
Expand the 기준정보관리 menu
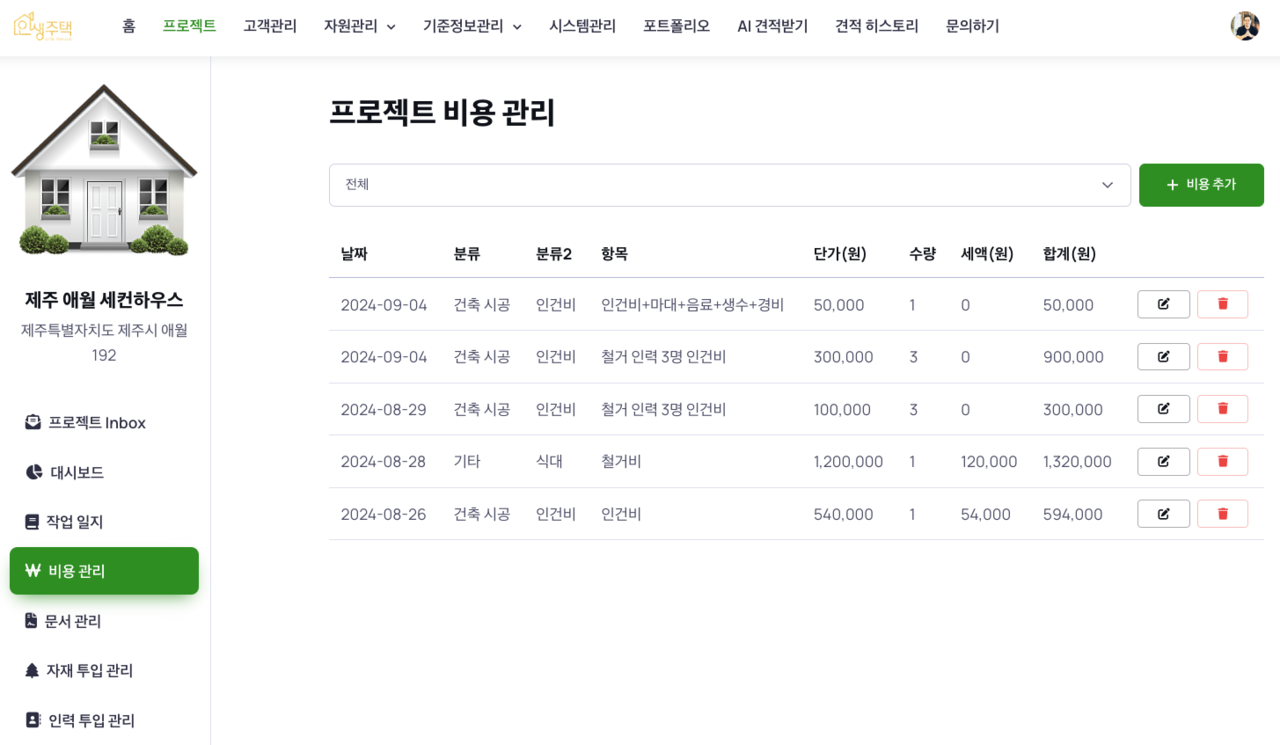pyautogui.click(x=472, y=27)
